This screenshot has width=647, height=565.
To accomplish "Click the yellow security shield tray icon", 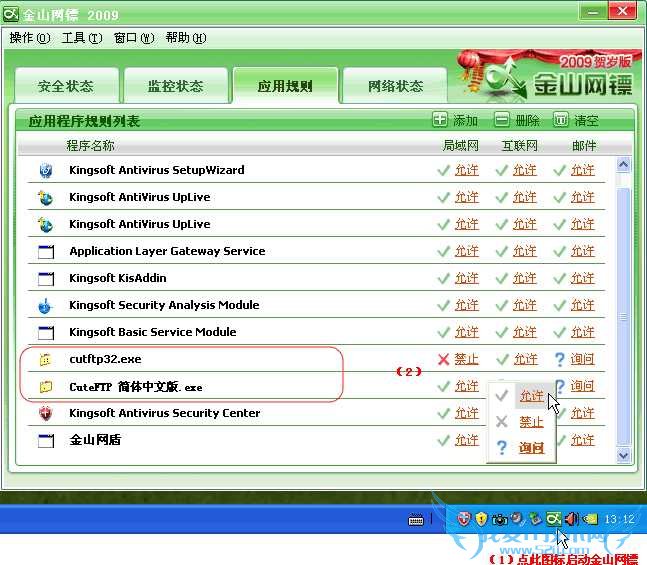I will (x=481, y=519).
